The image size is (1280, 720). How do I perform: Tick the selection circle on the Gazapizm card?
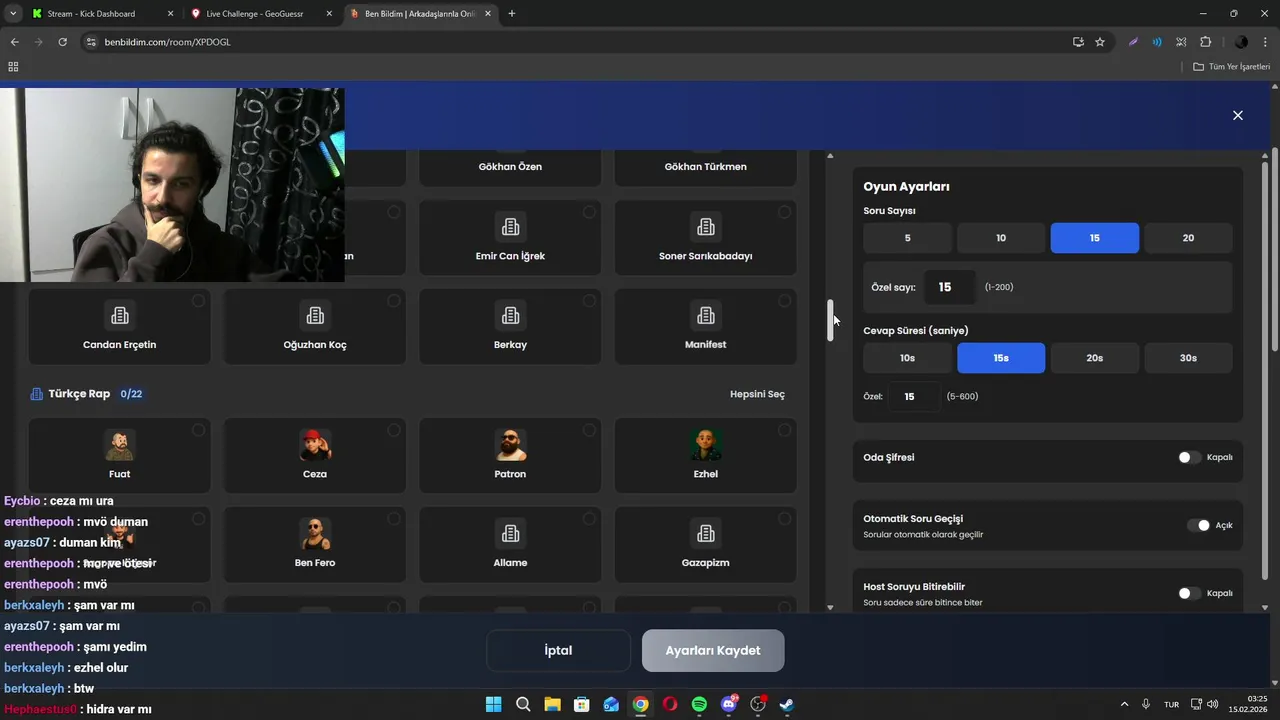(x=784, y=519)
